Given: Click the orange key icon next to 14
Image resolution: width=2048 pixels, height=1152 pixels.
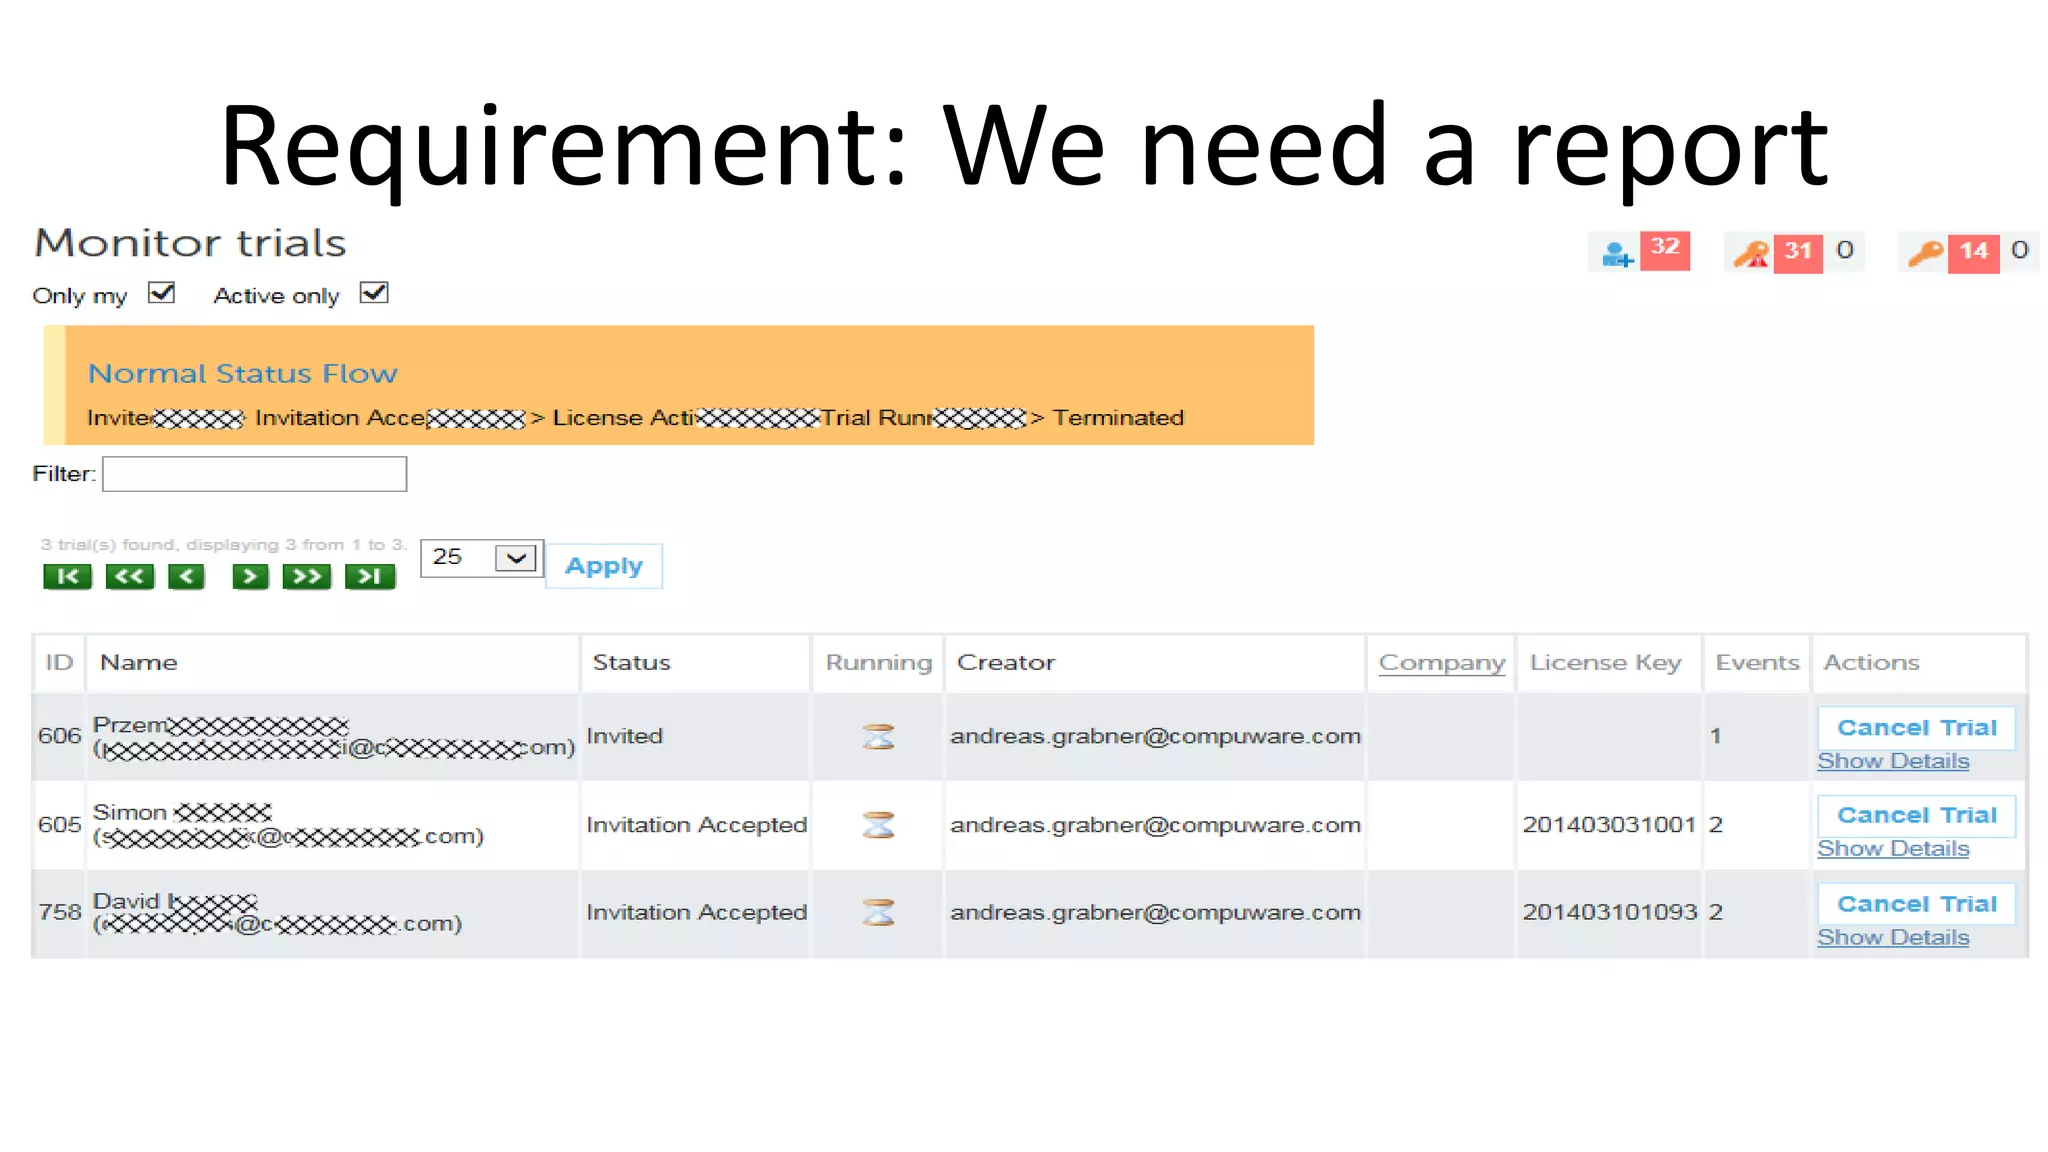Looking at the screenshot, I should (1925, 253).
